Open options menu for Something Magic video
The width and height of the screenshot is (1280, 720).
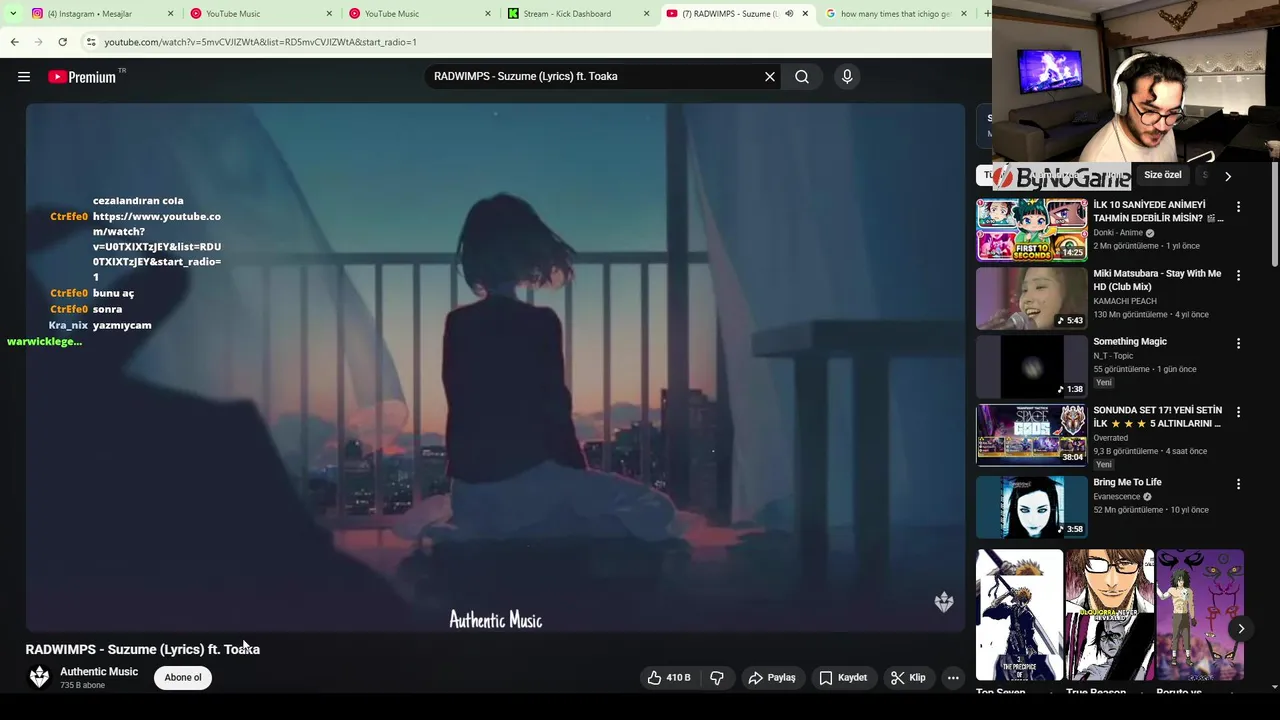pyautogui.click(x=1238, y=343)
